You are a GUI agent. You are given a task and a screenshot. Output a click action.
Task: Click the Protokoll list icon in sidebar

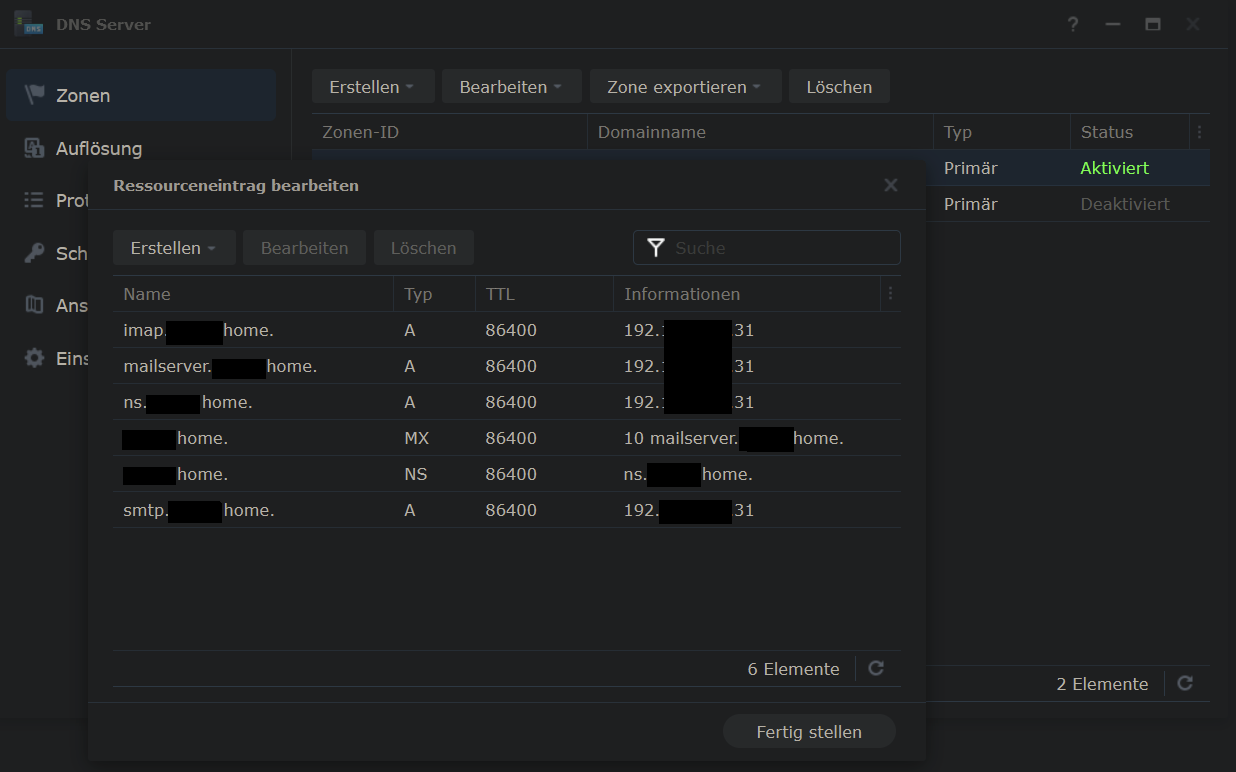[35, 200]
